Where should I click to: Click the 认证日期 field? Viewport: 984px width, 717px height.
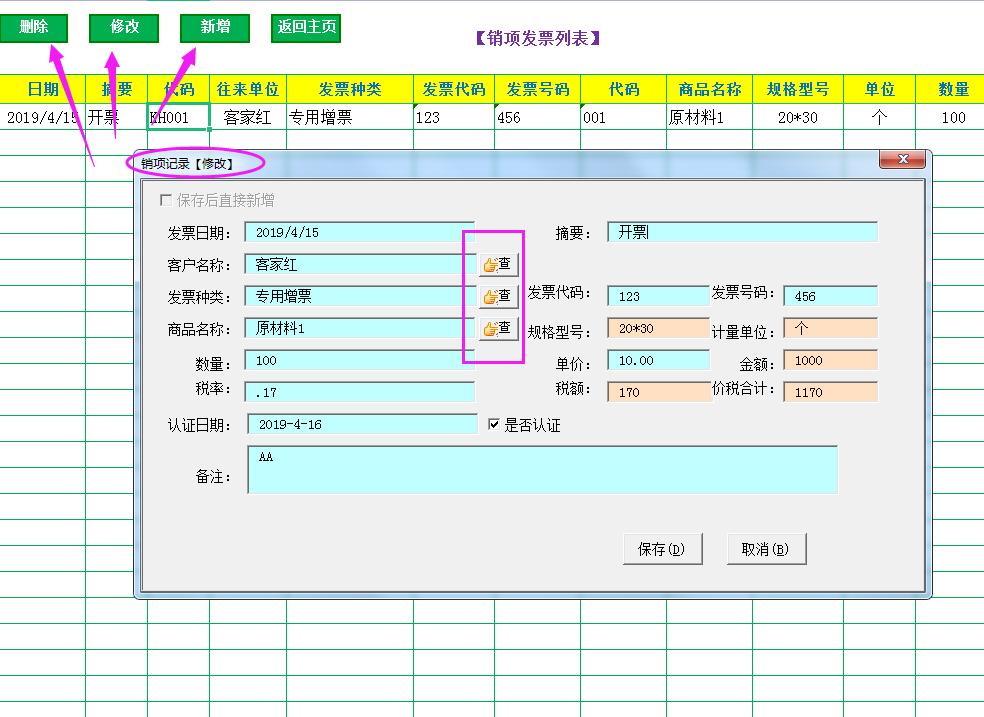360,424
